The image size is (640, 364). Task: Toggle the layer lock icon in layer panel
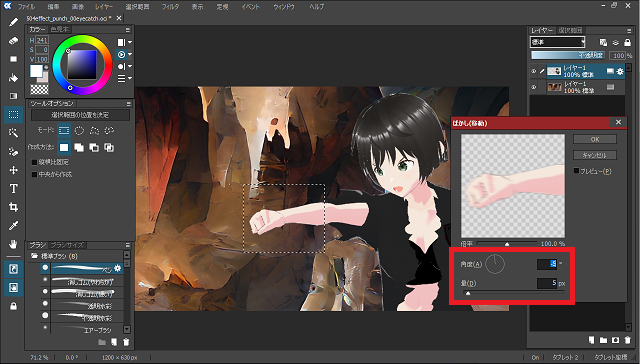tap(628, 42)
